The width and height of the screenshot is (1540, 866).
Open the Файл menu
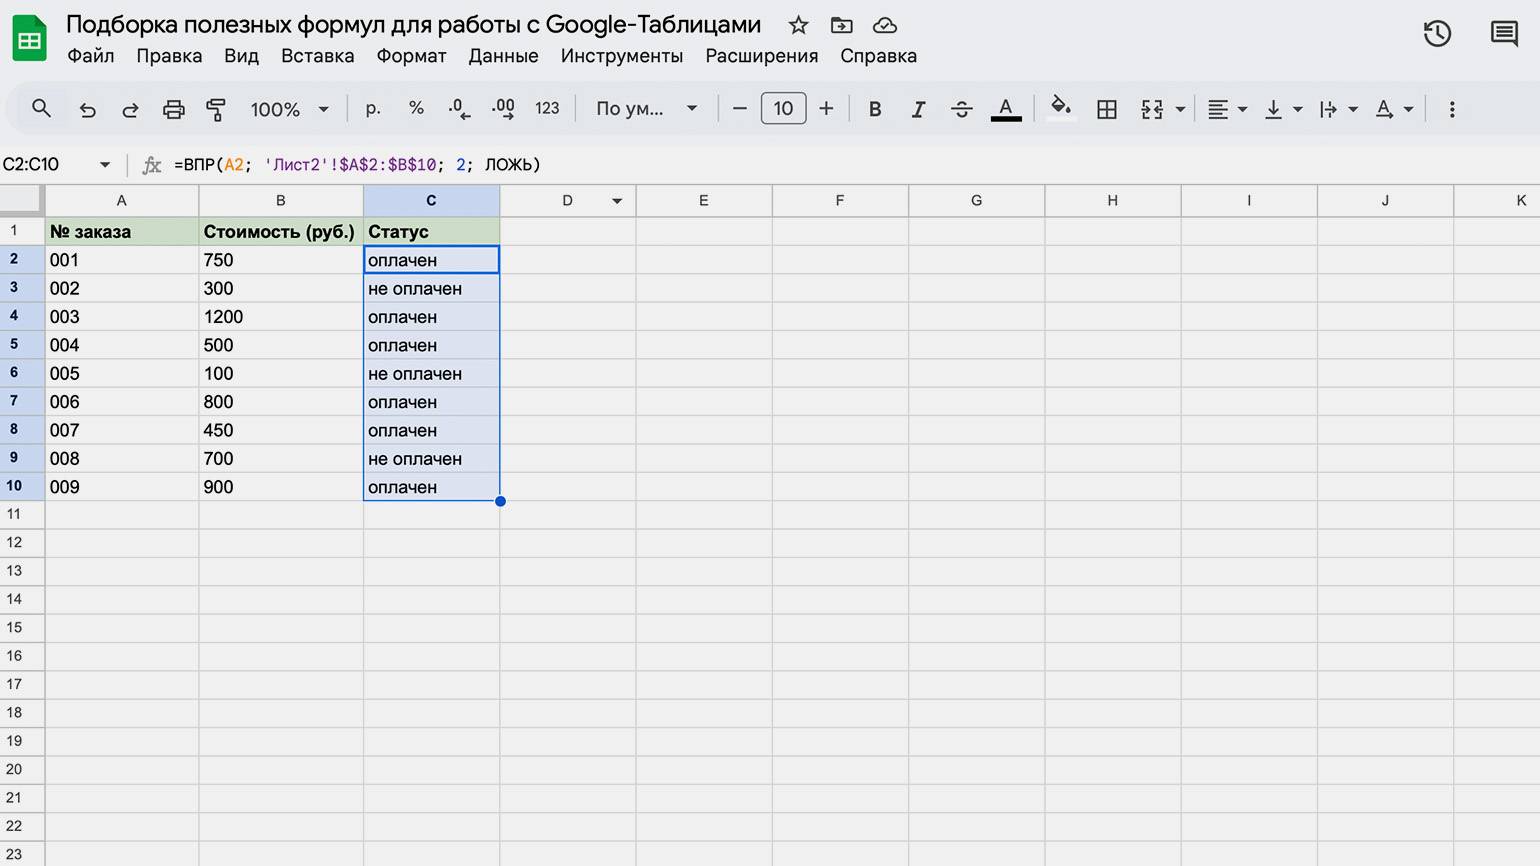tap(90, 56)
